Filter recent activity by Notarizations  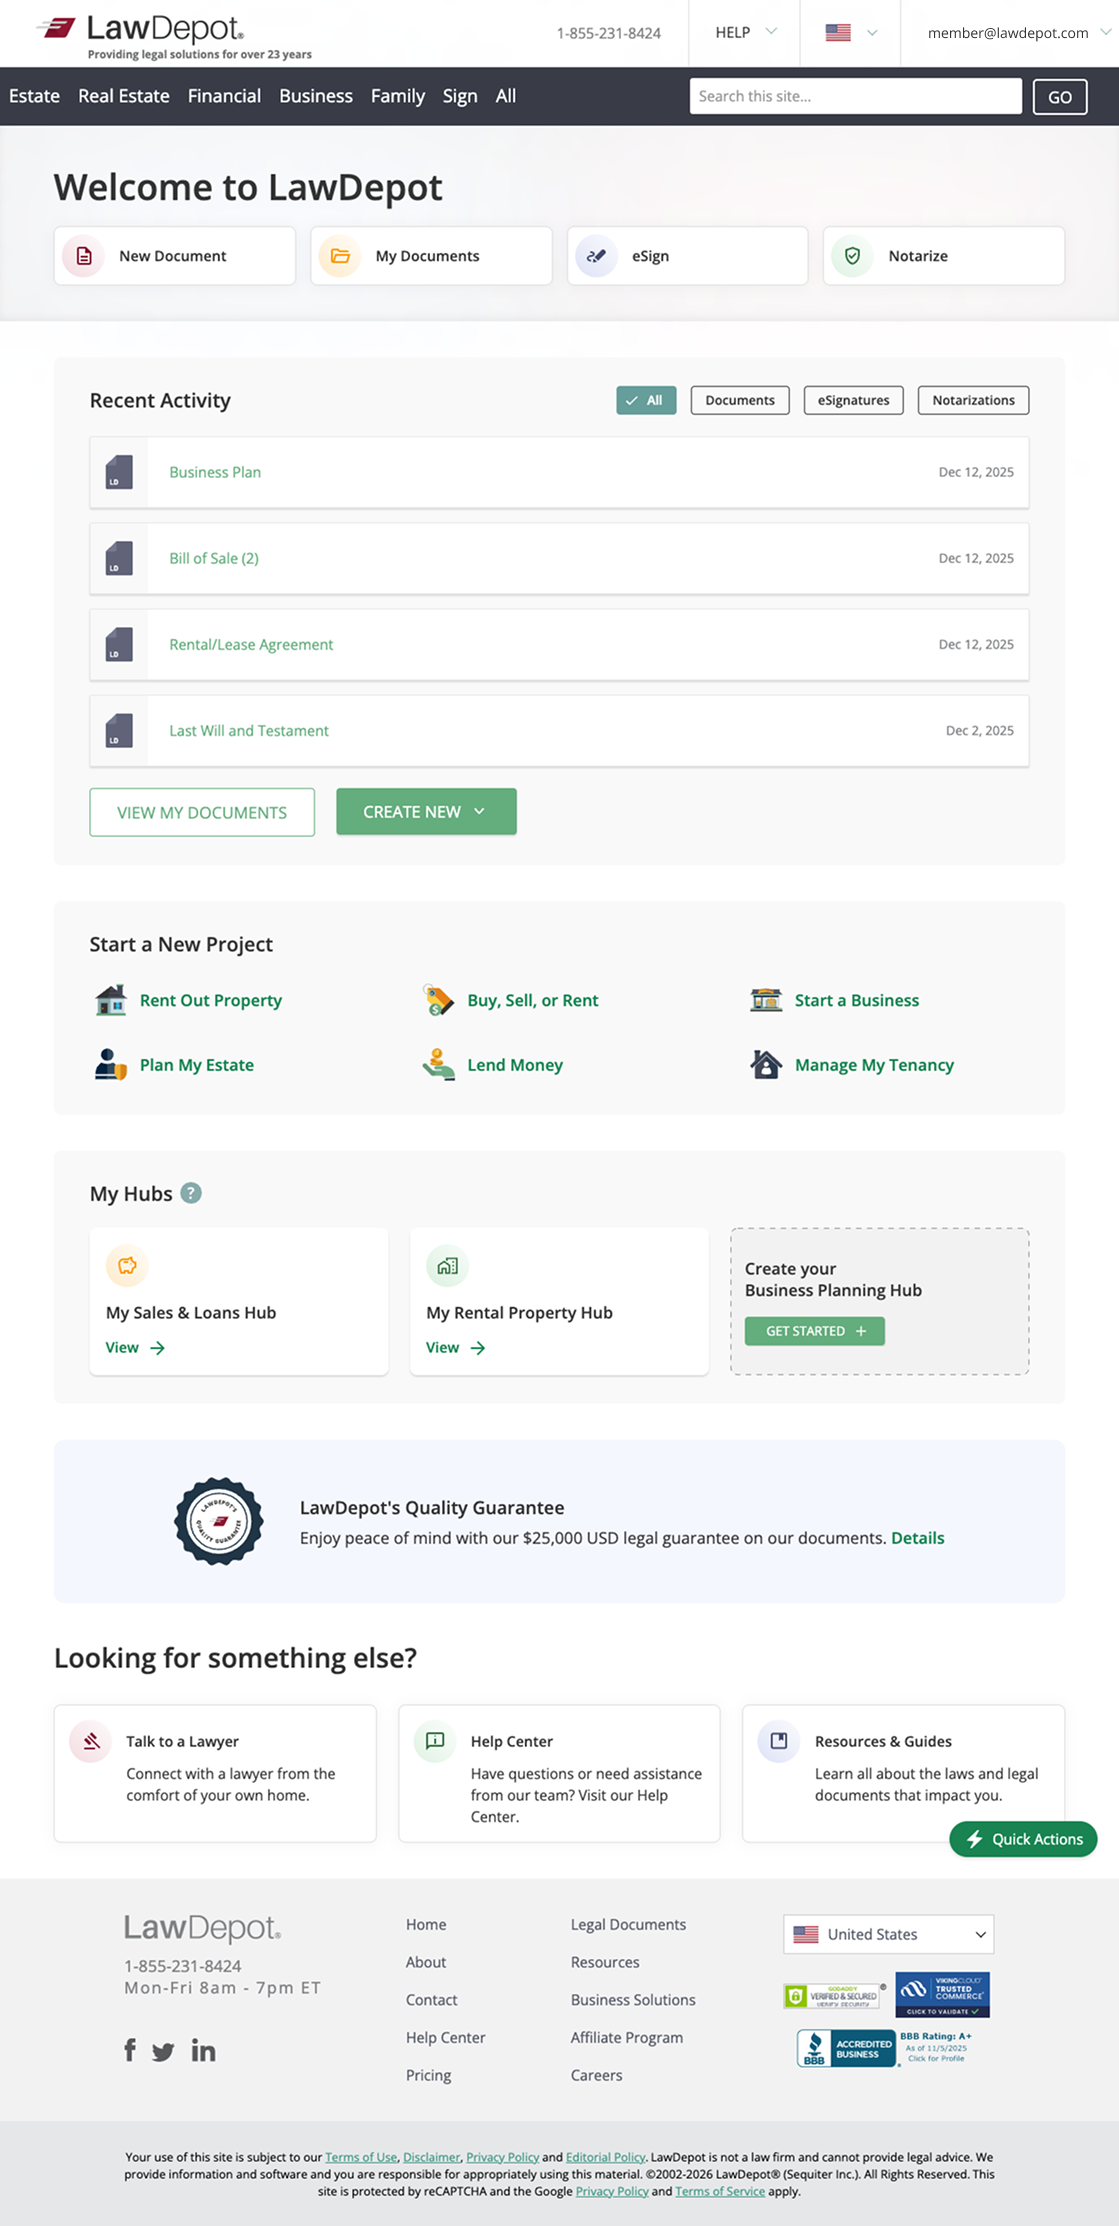[973, 400]
